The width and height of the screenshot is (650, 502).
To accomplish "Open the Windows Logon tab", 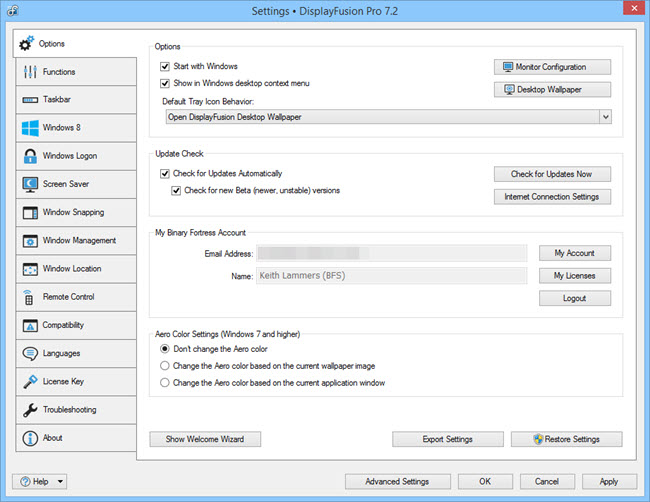I will (76, 156).
